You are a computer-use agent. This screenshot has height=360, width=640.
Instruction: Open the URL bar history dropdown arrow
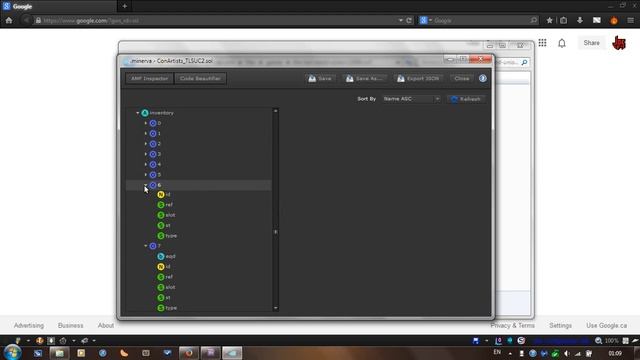[x=400, y=20]
